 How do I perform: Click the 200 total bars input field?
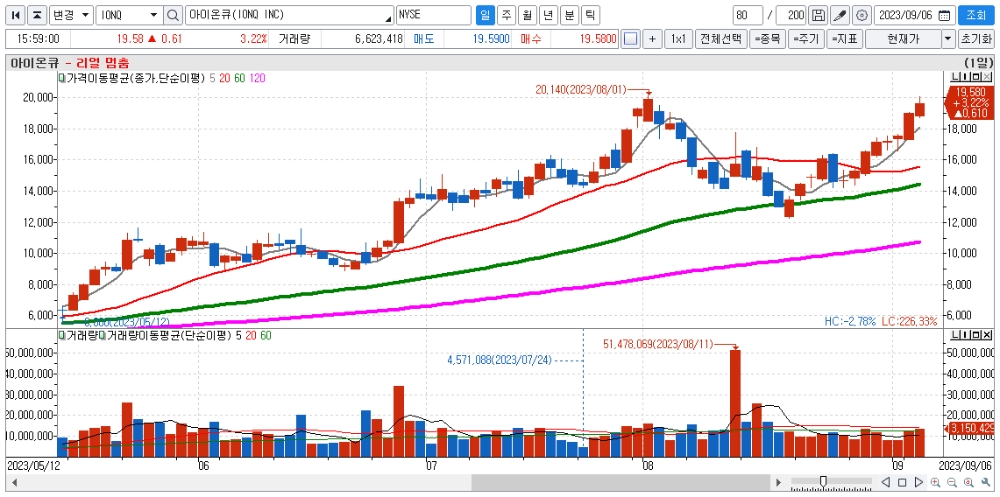(x=791, y=15)
